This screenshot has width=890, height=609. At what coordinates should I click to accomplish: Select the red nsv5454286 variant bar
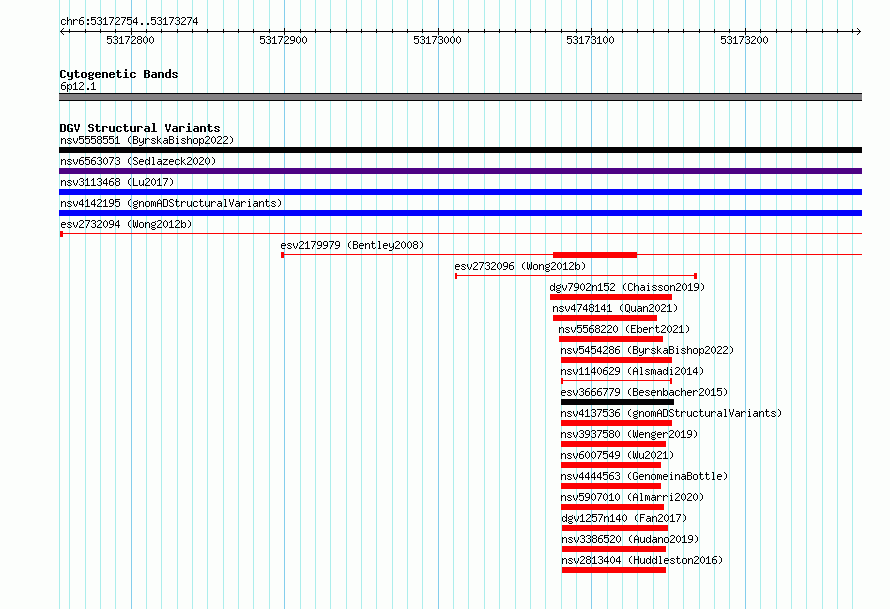616,360
